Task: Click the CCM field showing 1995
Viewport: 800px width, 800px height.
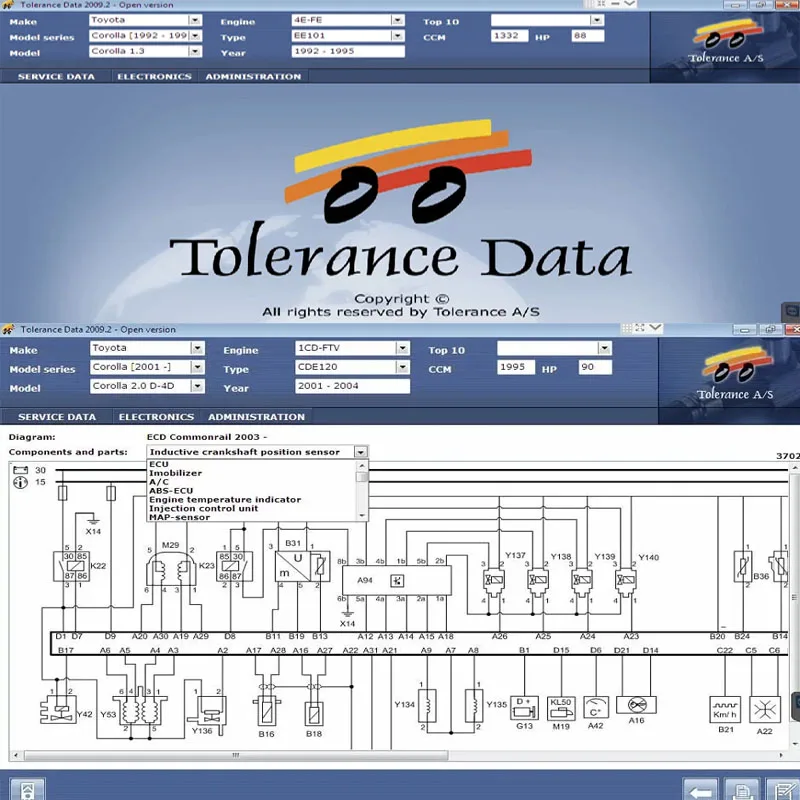Action: click(516, 367)
